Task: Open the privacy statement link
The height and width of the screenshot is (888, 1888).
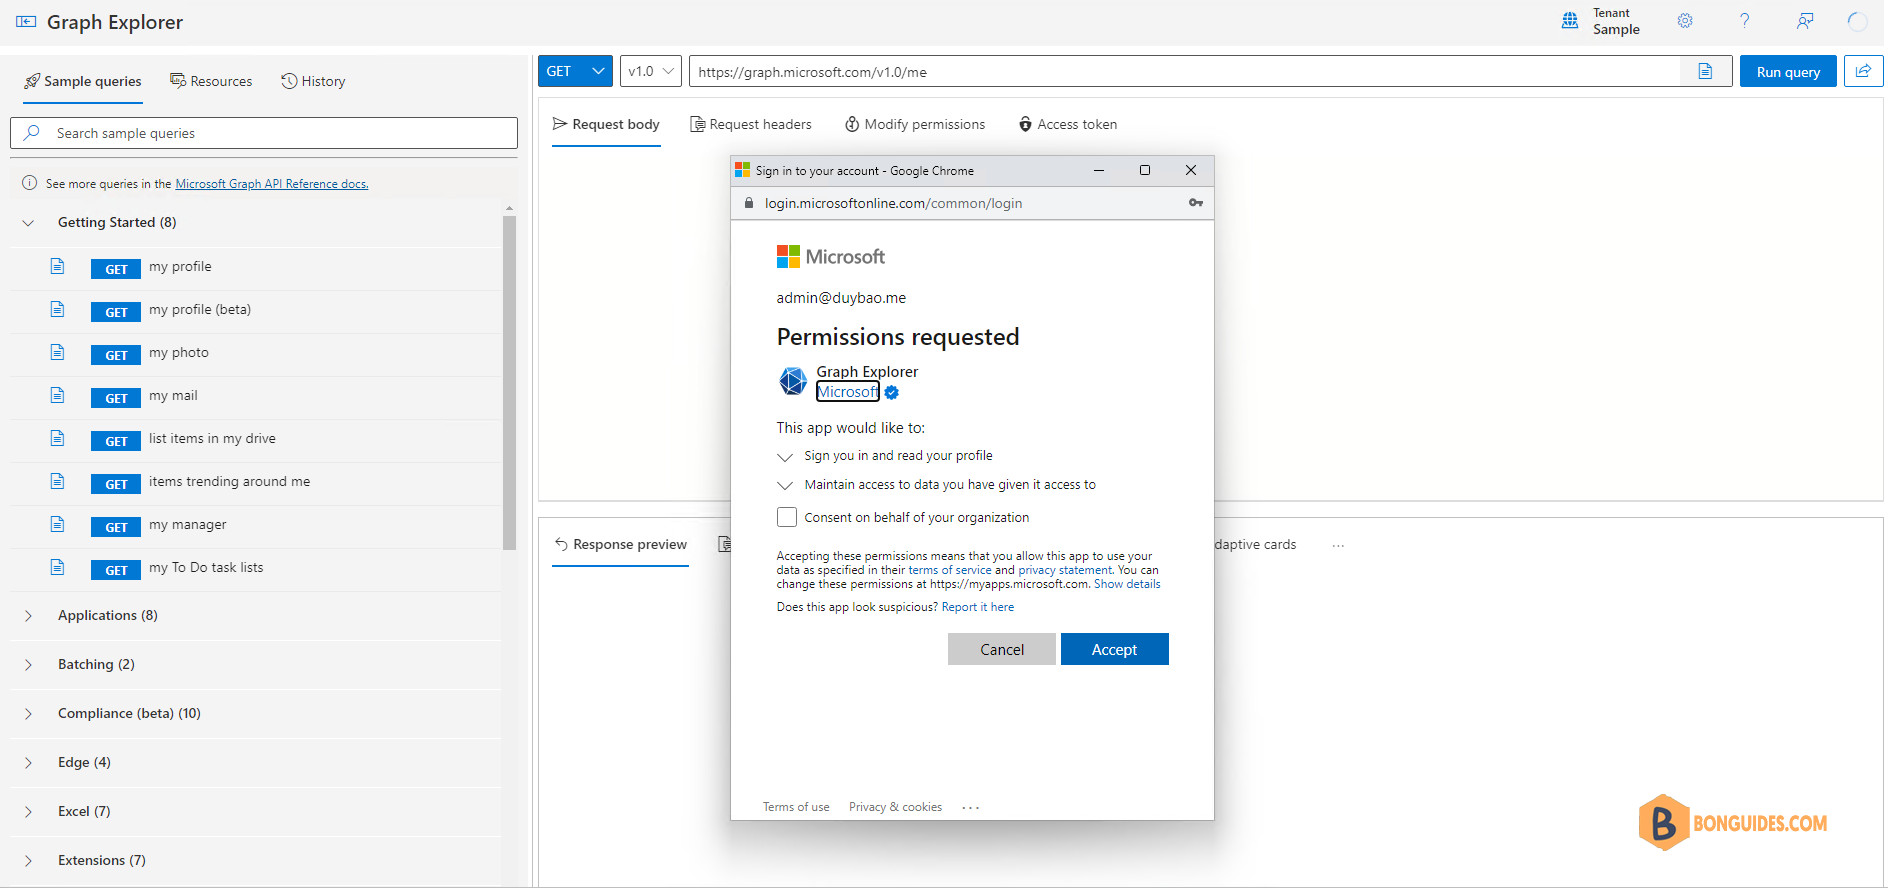Action: coord(1065,570)
